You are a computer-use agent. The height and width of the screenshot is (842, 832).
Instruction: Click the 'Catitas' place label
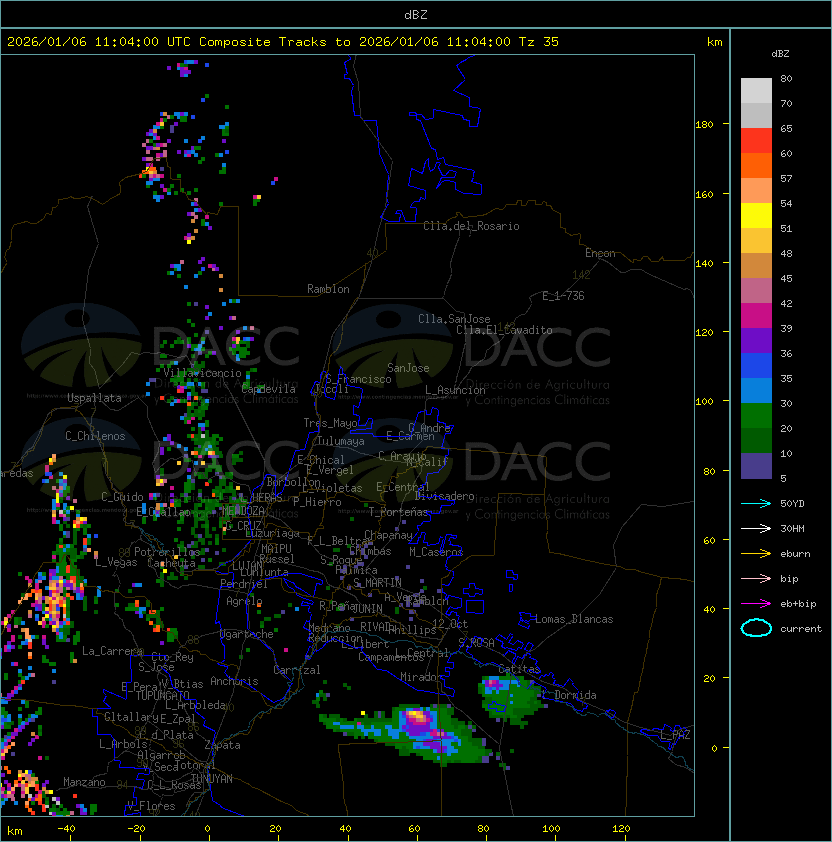519,669
